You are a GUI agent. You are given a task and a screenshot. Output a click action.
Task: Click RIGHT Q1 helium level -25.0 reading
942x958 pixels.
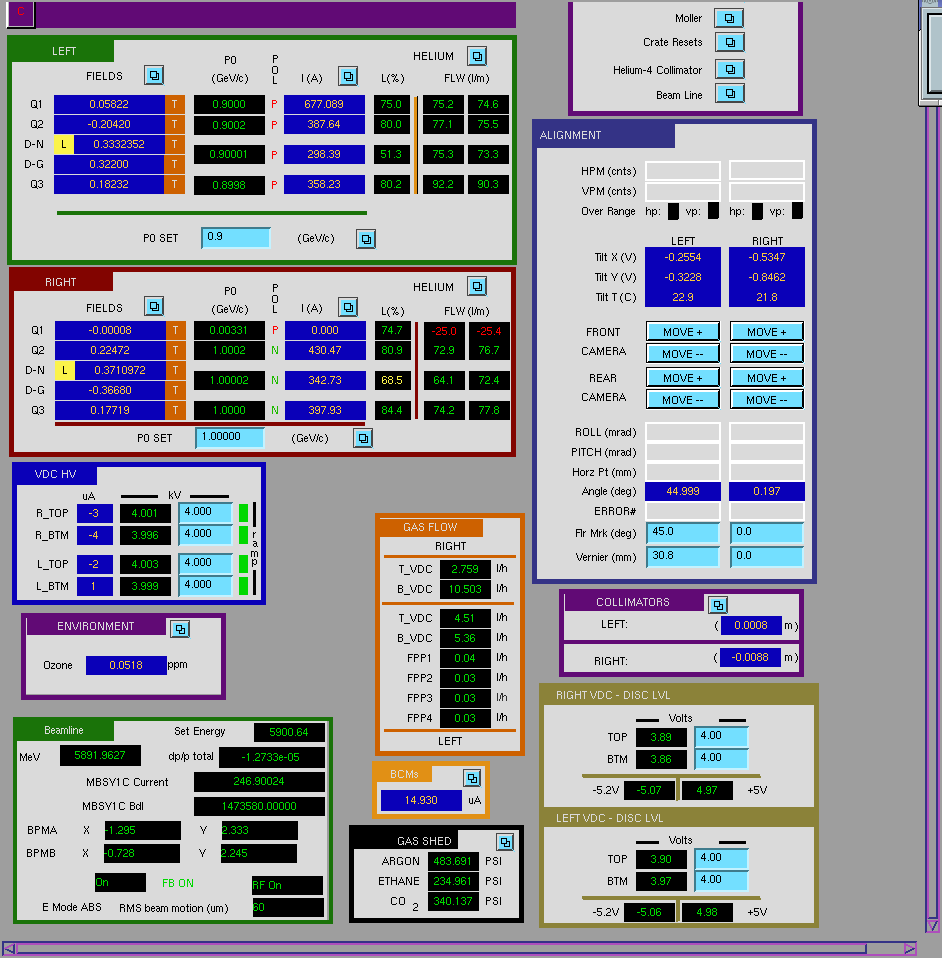[x=444, y=331]
